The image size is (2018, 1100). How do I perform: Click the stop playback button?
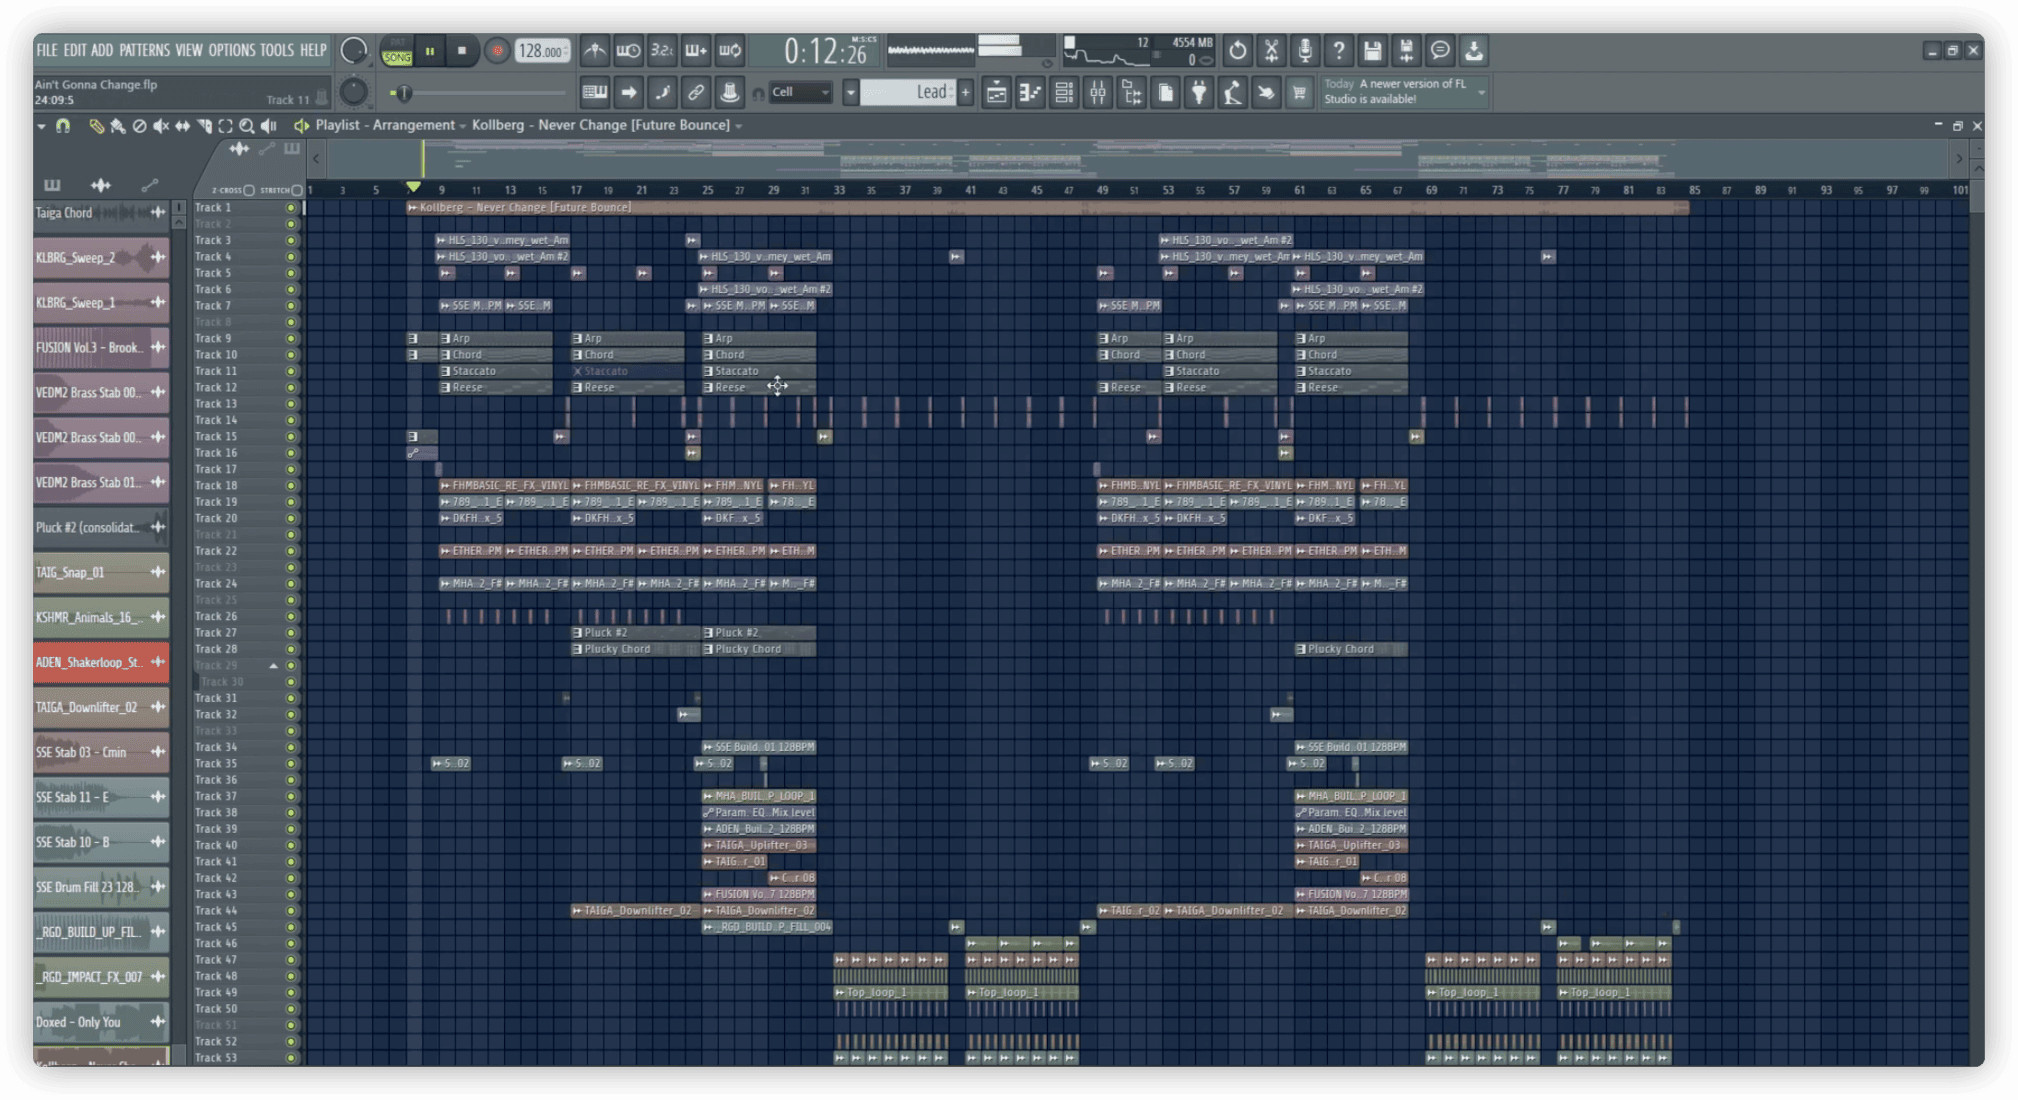[x=462, y=51]
